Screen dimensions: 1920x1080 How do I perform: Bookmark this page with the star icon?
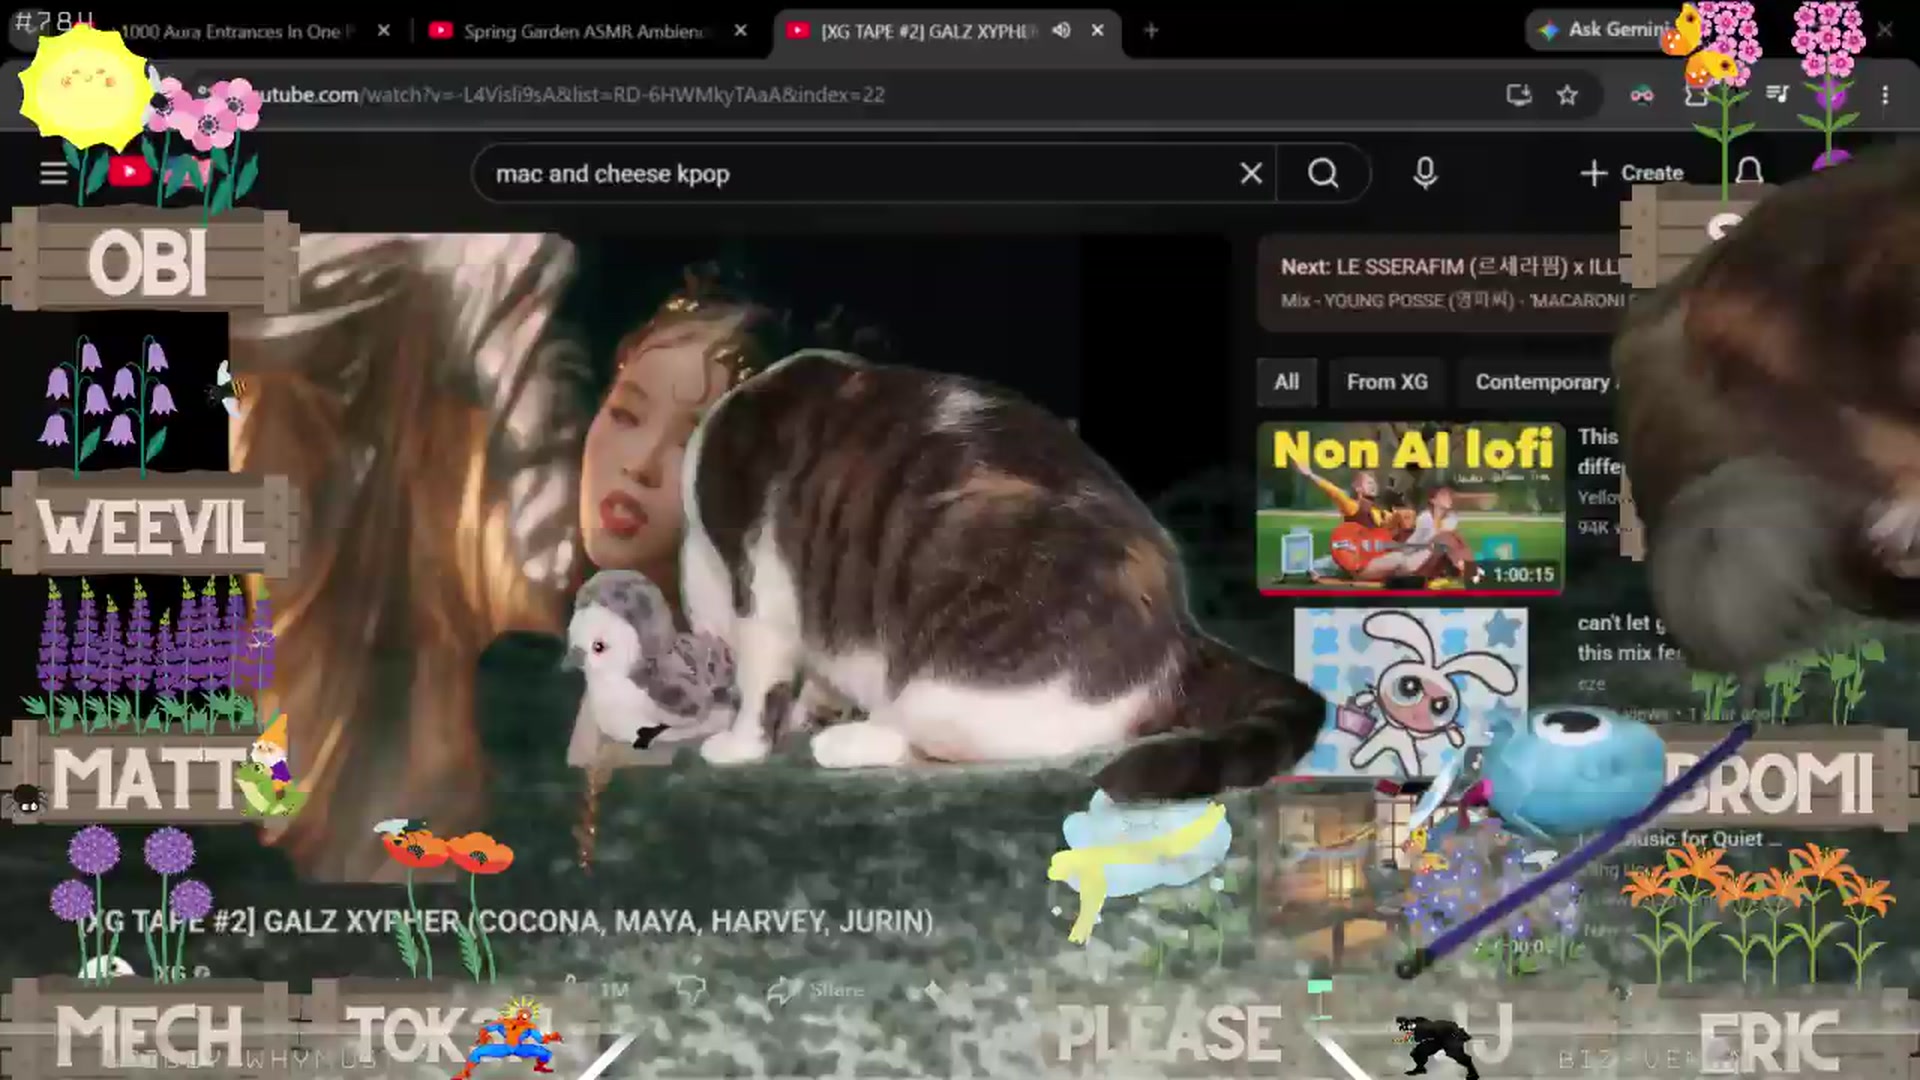coord(1567,95)
